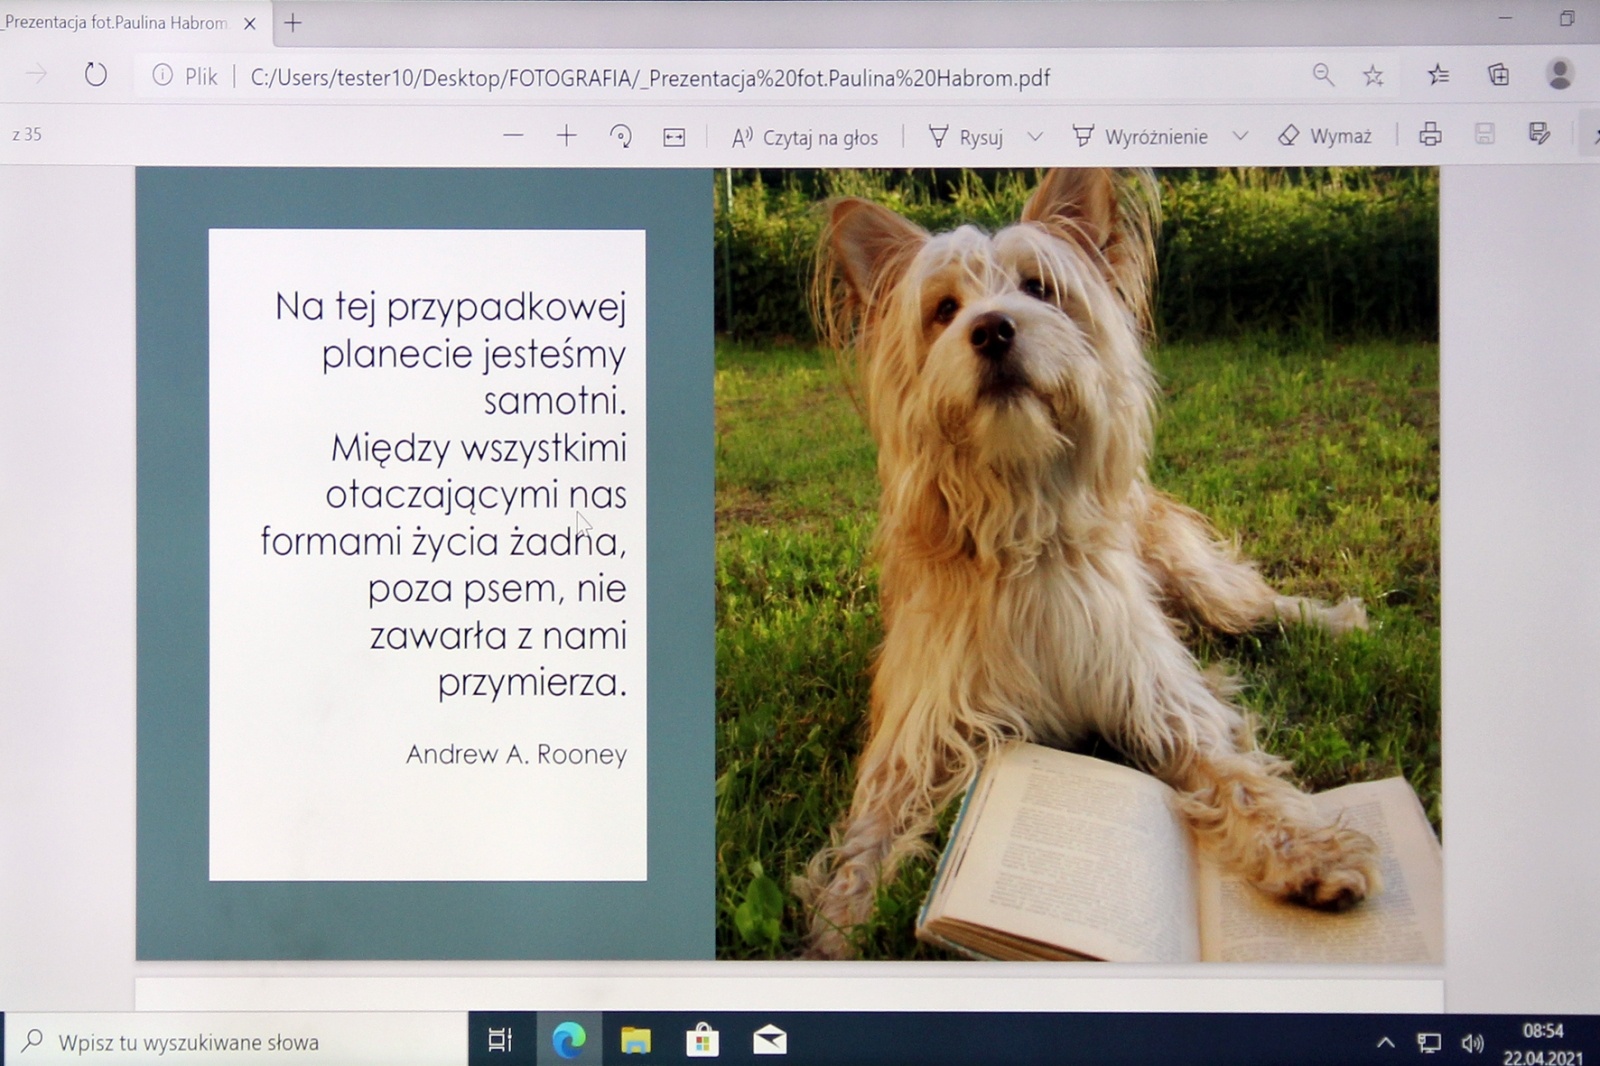Open a new browser tab
The image size is (1600, 1066).
pyautogui.click(x=293, y=23)
